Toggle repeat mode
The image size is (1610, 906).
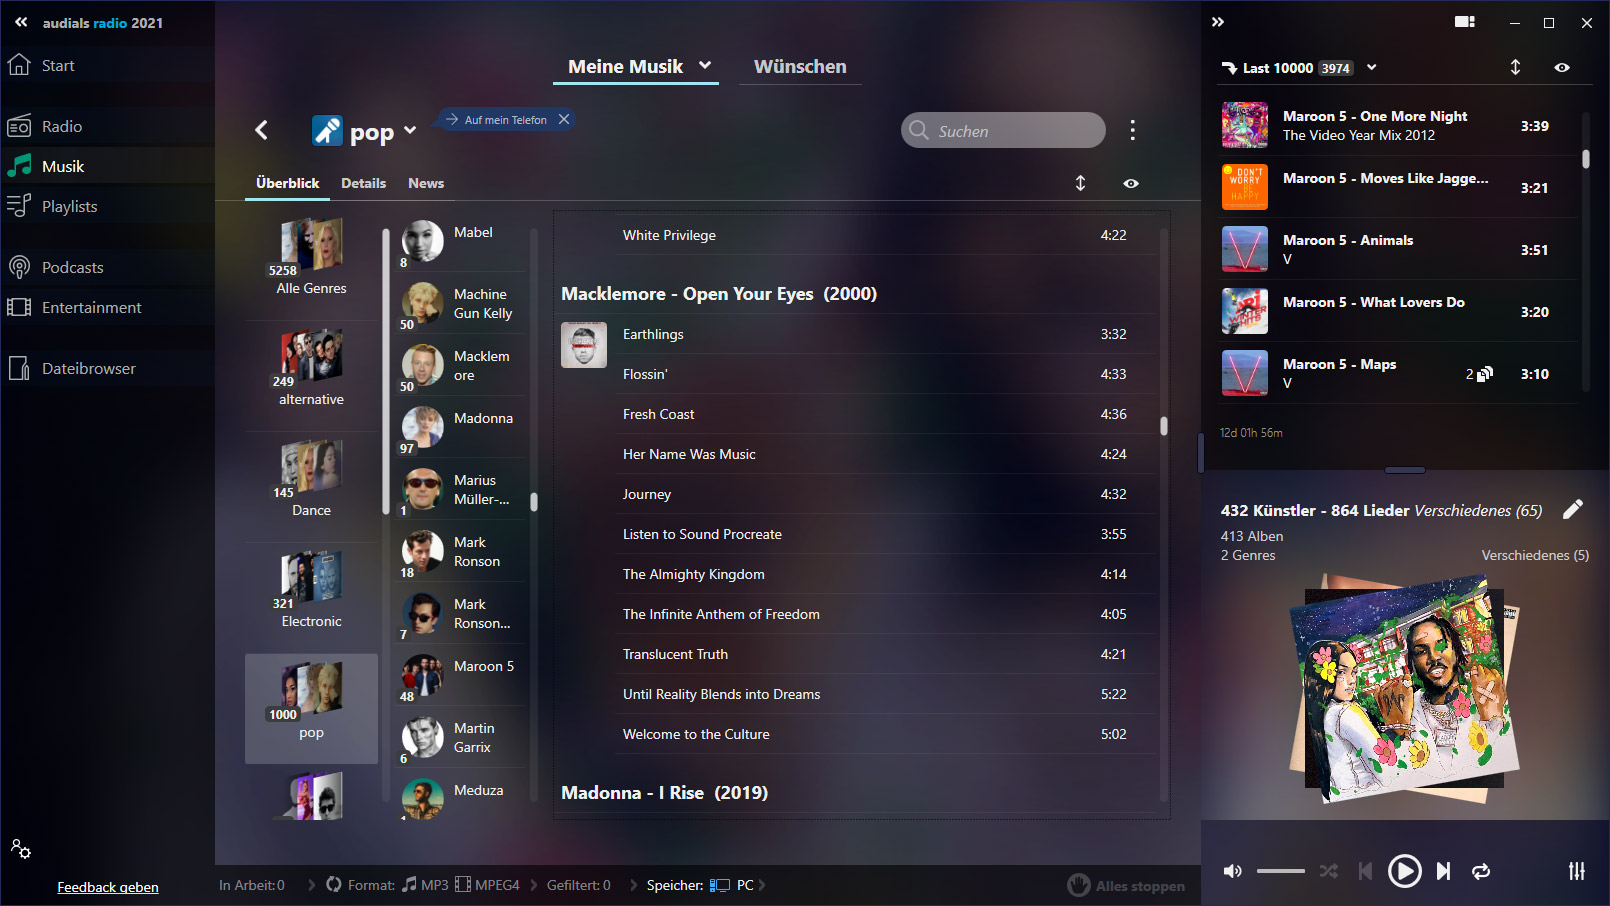click(x=1481, y=871)
